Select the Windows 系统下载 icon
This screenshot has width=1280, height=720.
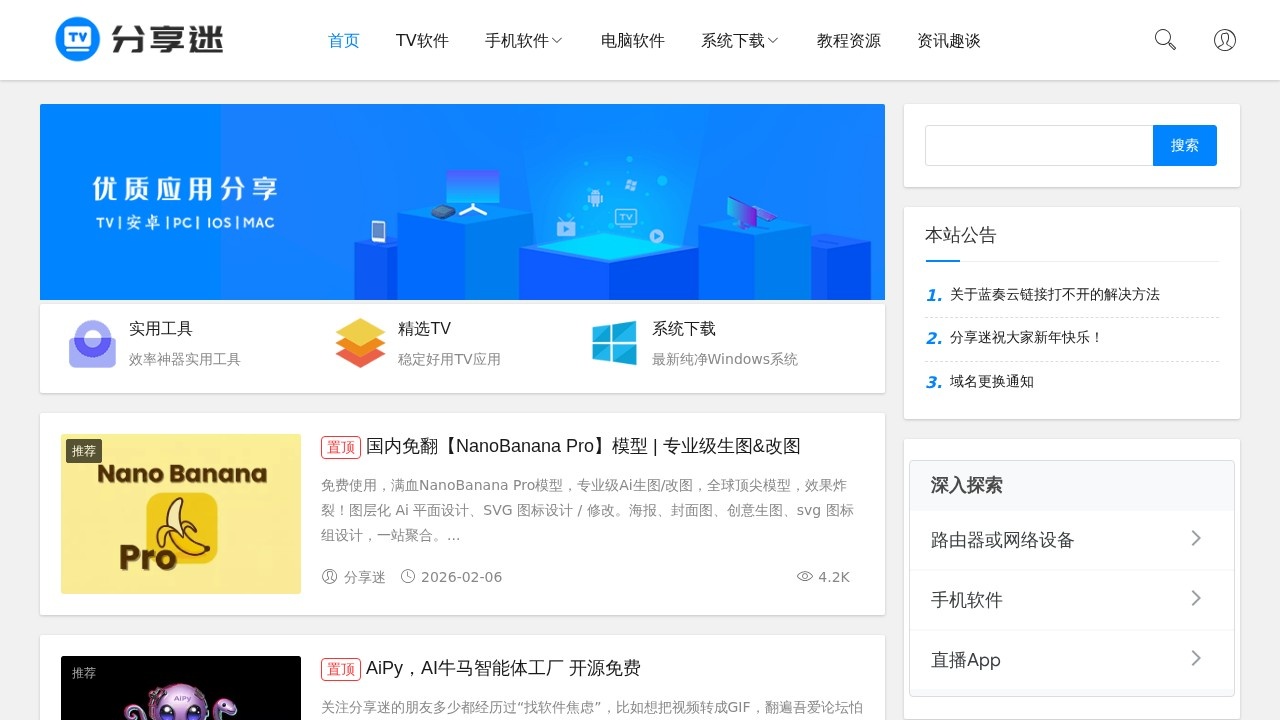(614, 343)
